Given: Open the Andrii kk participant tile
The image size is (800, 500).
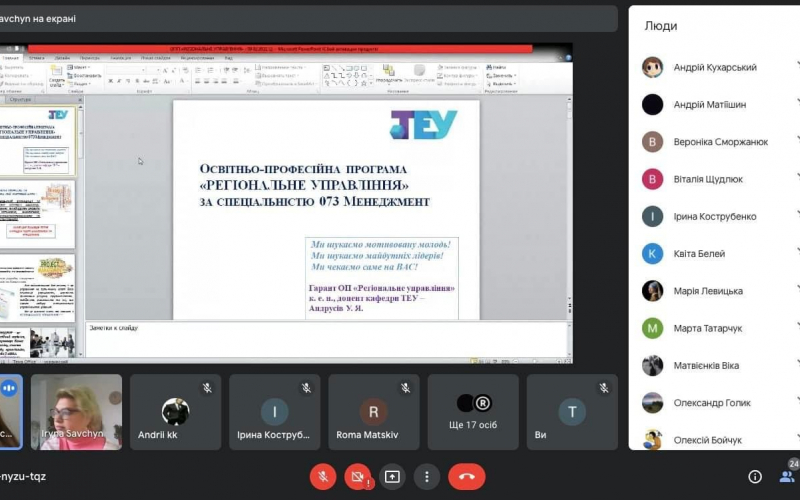Looking at the screenshot, I should point(176,412).
